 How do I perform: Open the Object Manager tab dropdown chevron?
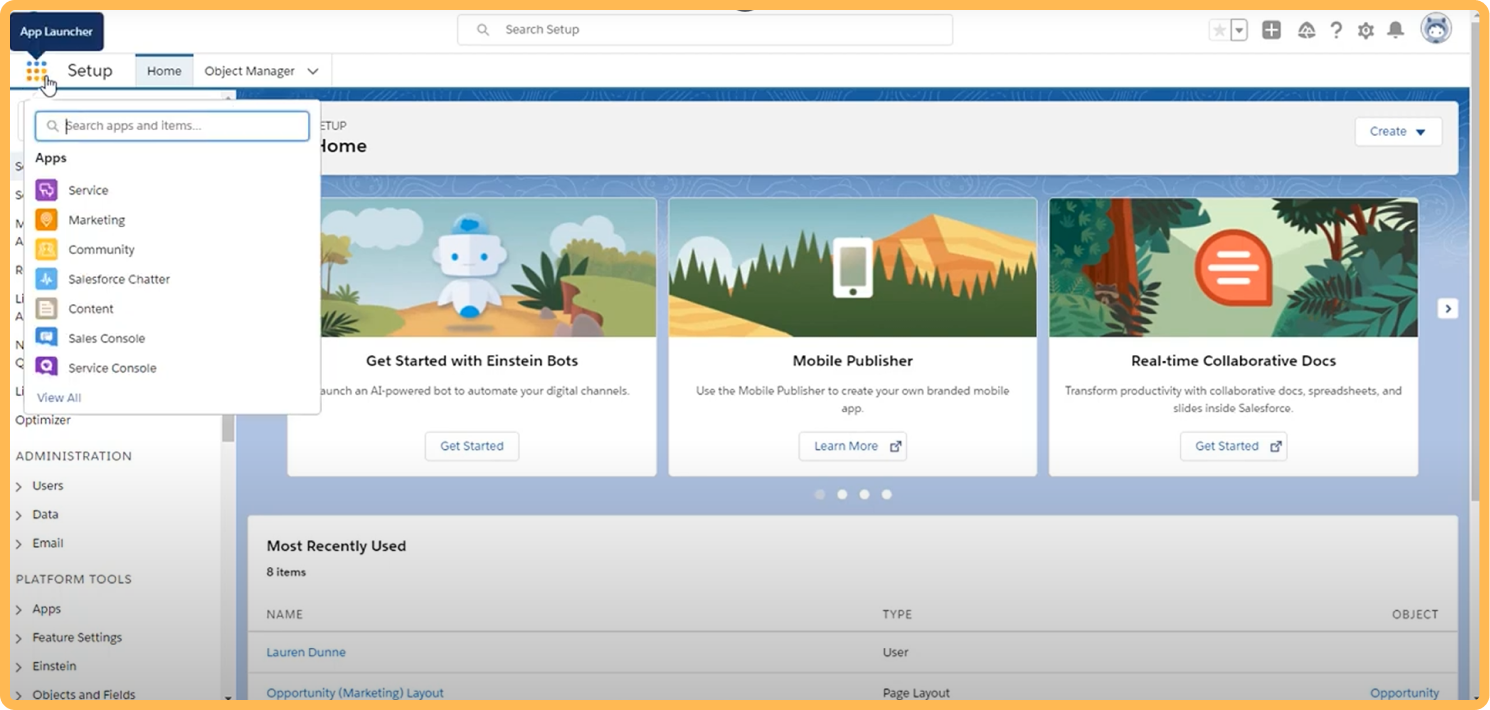pos(313,71)
